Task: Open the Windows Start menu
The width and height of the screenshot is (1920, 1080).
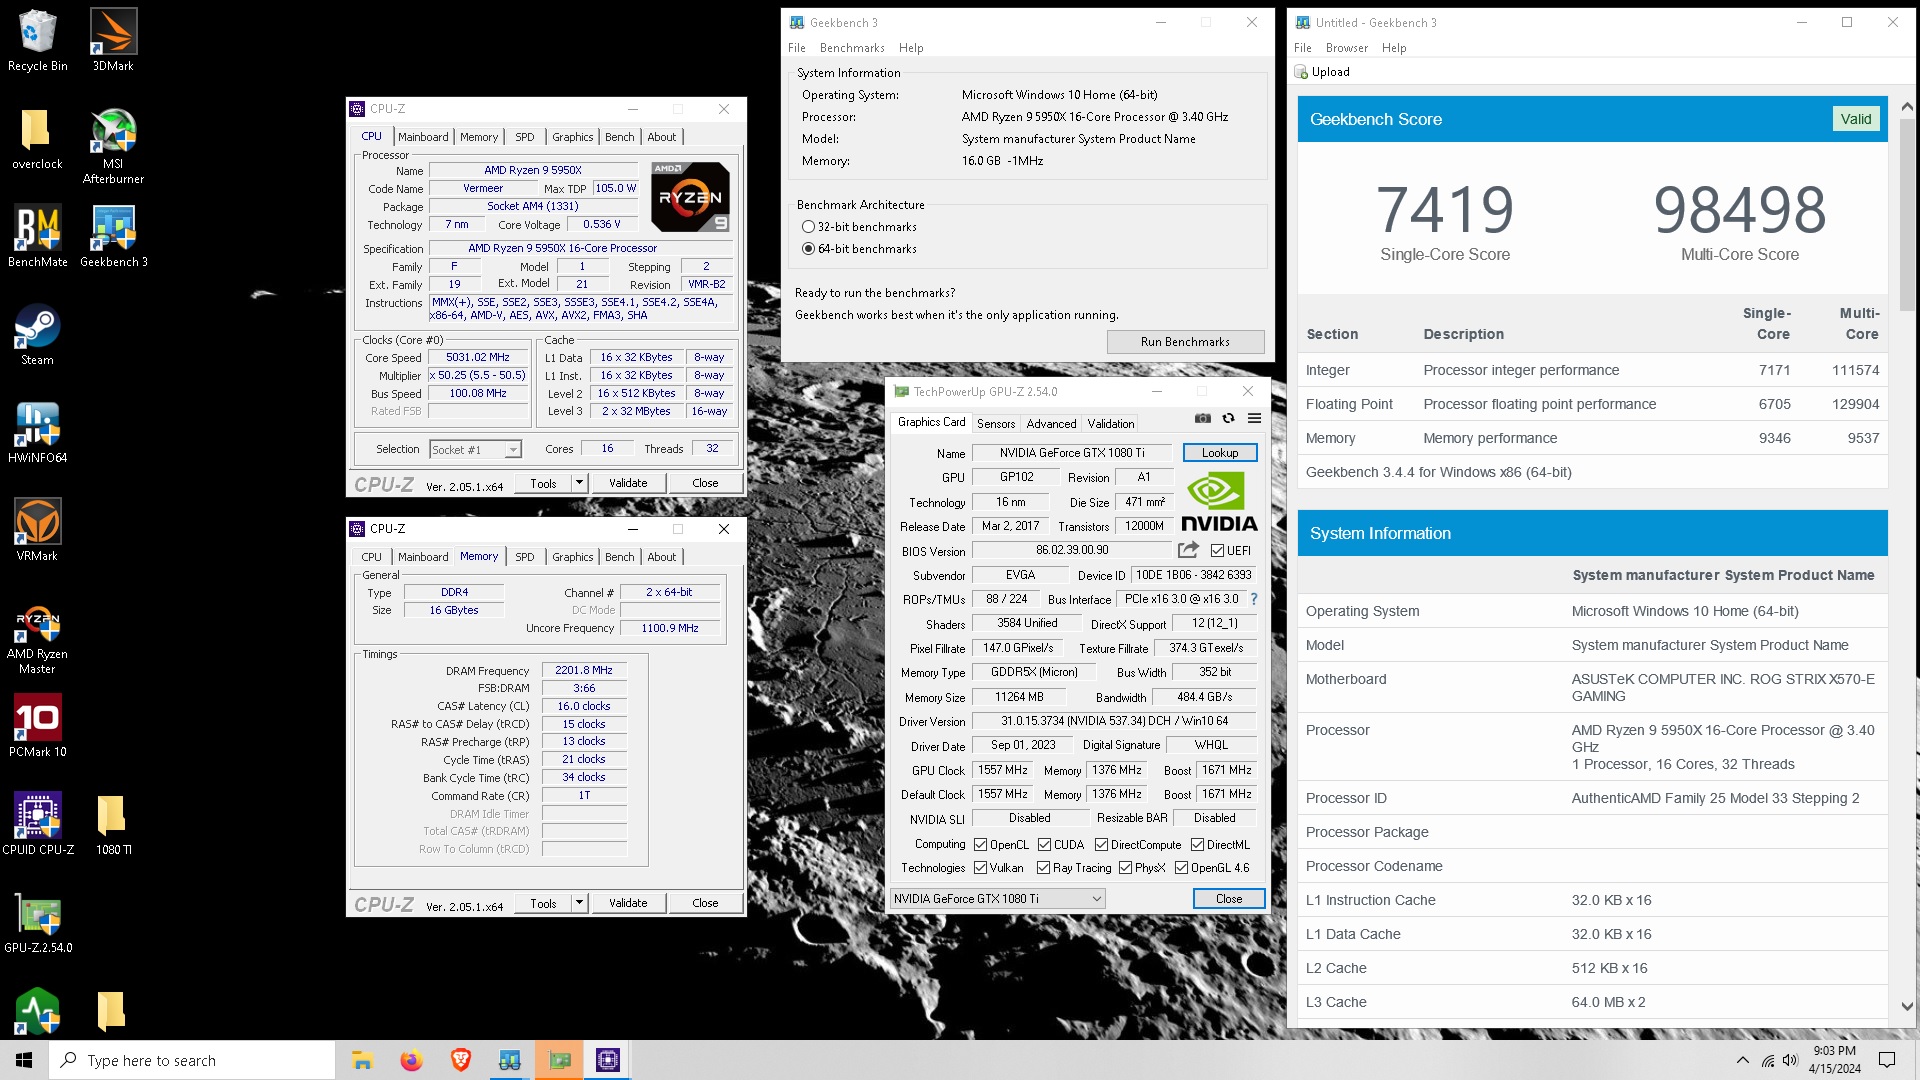Action: [24, 1060]
